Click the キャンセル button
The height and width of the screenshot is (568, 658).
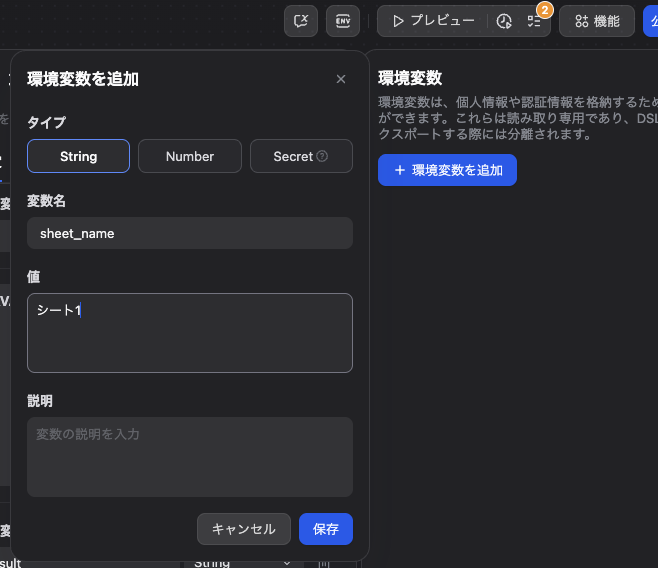pyautogui.click(x=244, y=529)
